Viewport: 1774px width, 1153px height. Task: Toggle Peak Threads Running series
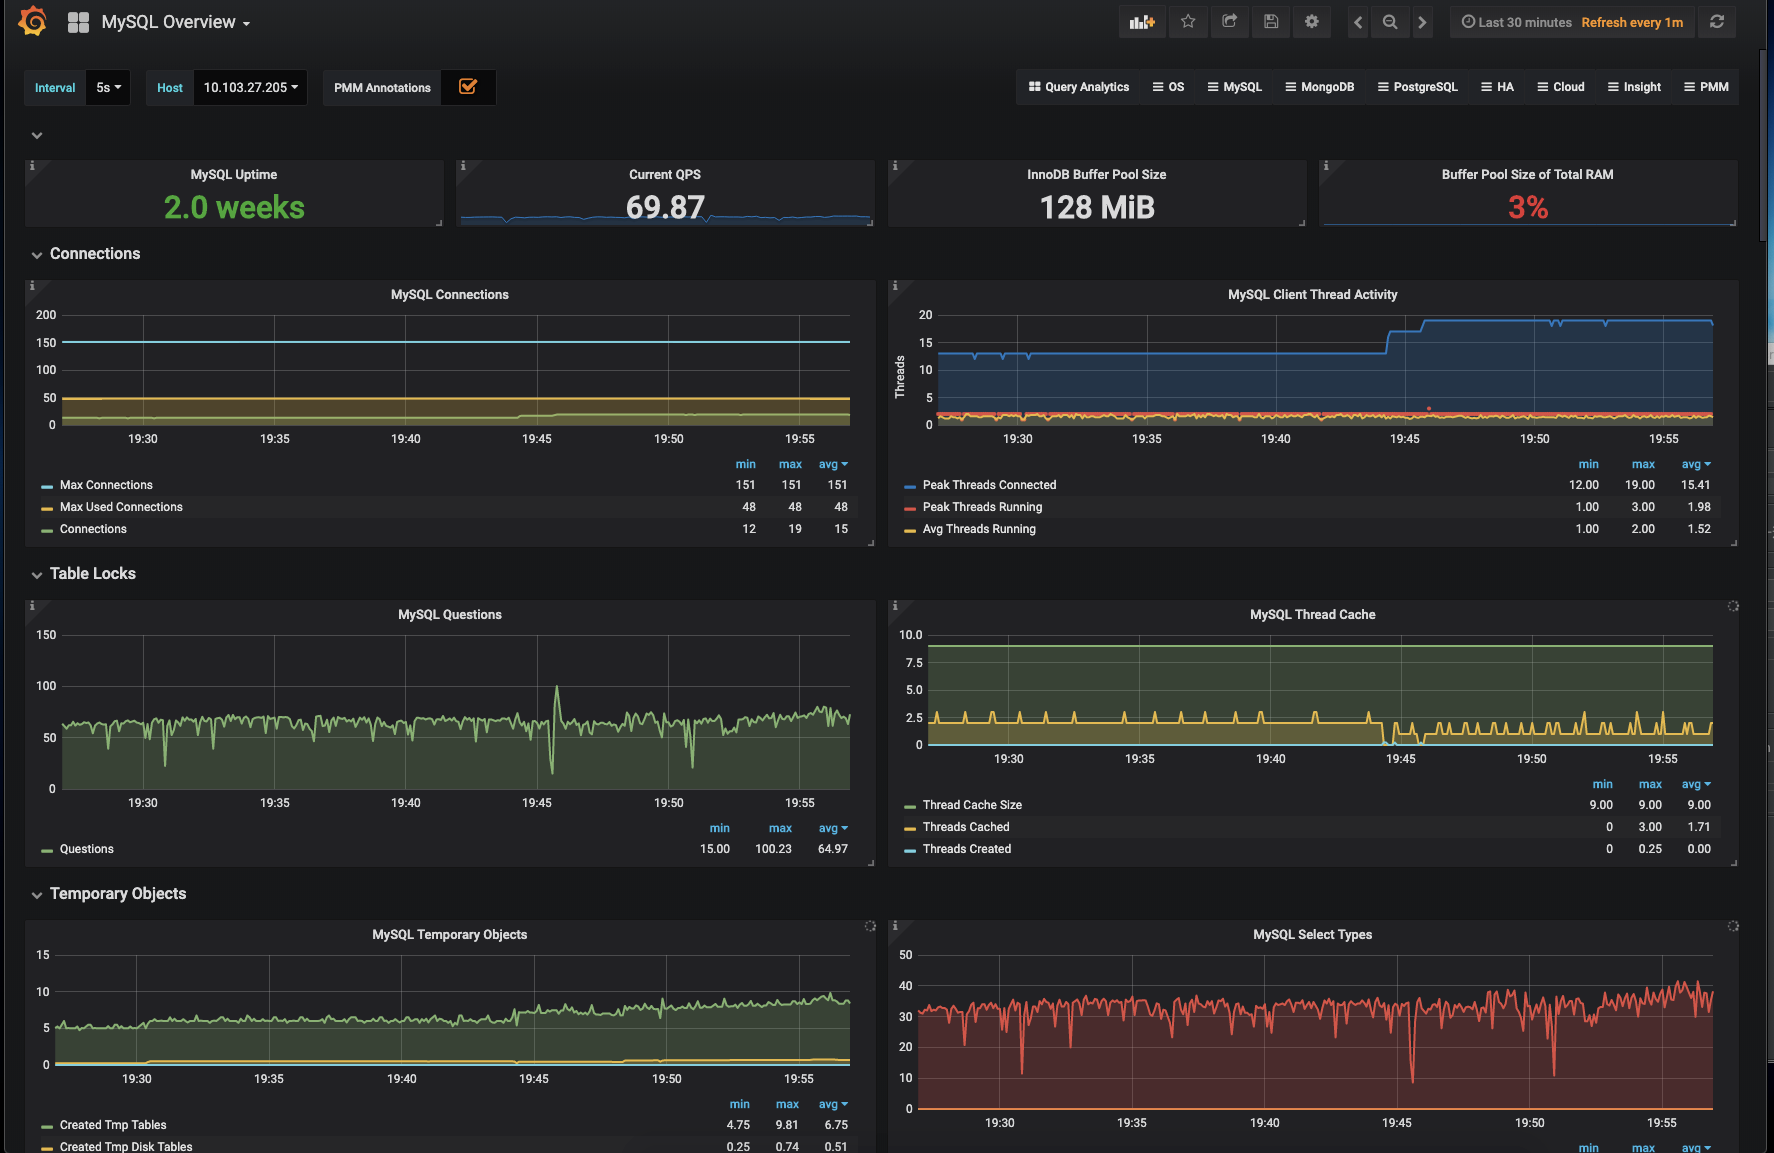point(982,507)
